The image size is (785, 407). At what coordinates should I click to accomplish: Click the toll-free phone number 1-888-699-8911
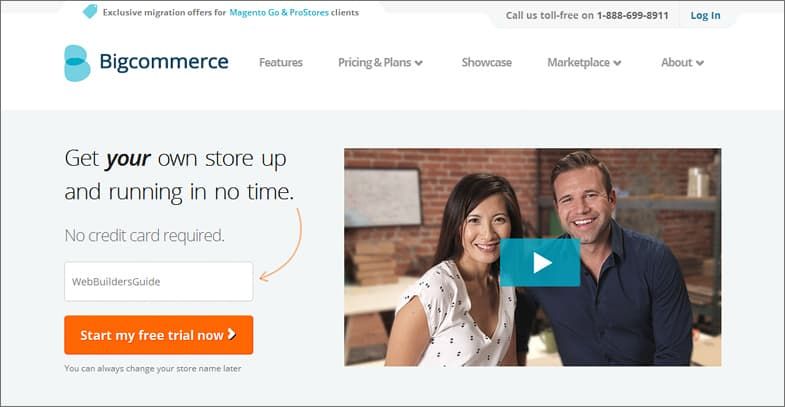632,16
